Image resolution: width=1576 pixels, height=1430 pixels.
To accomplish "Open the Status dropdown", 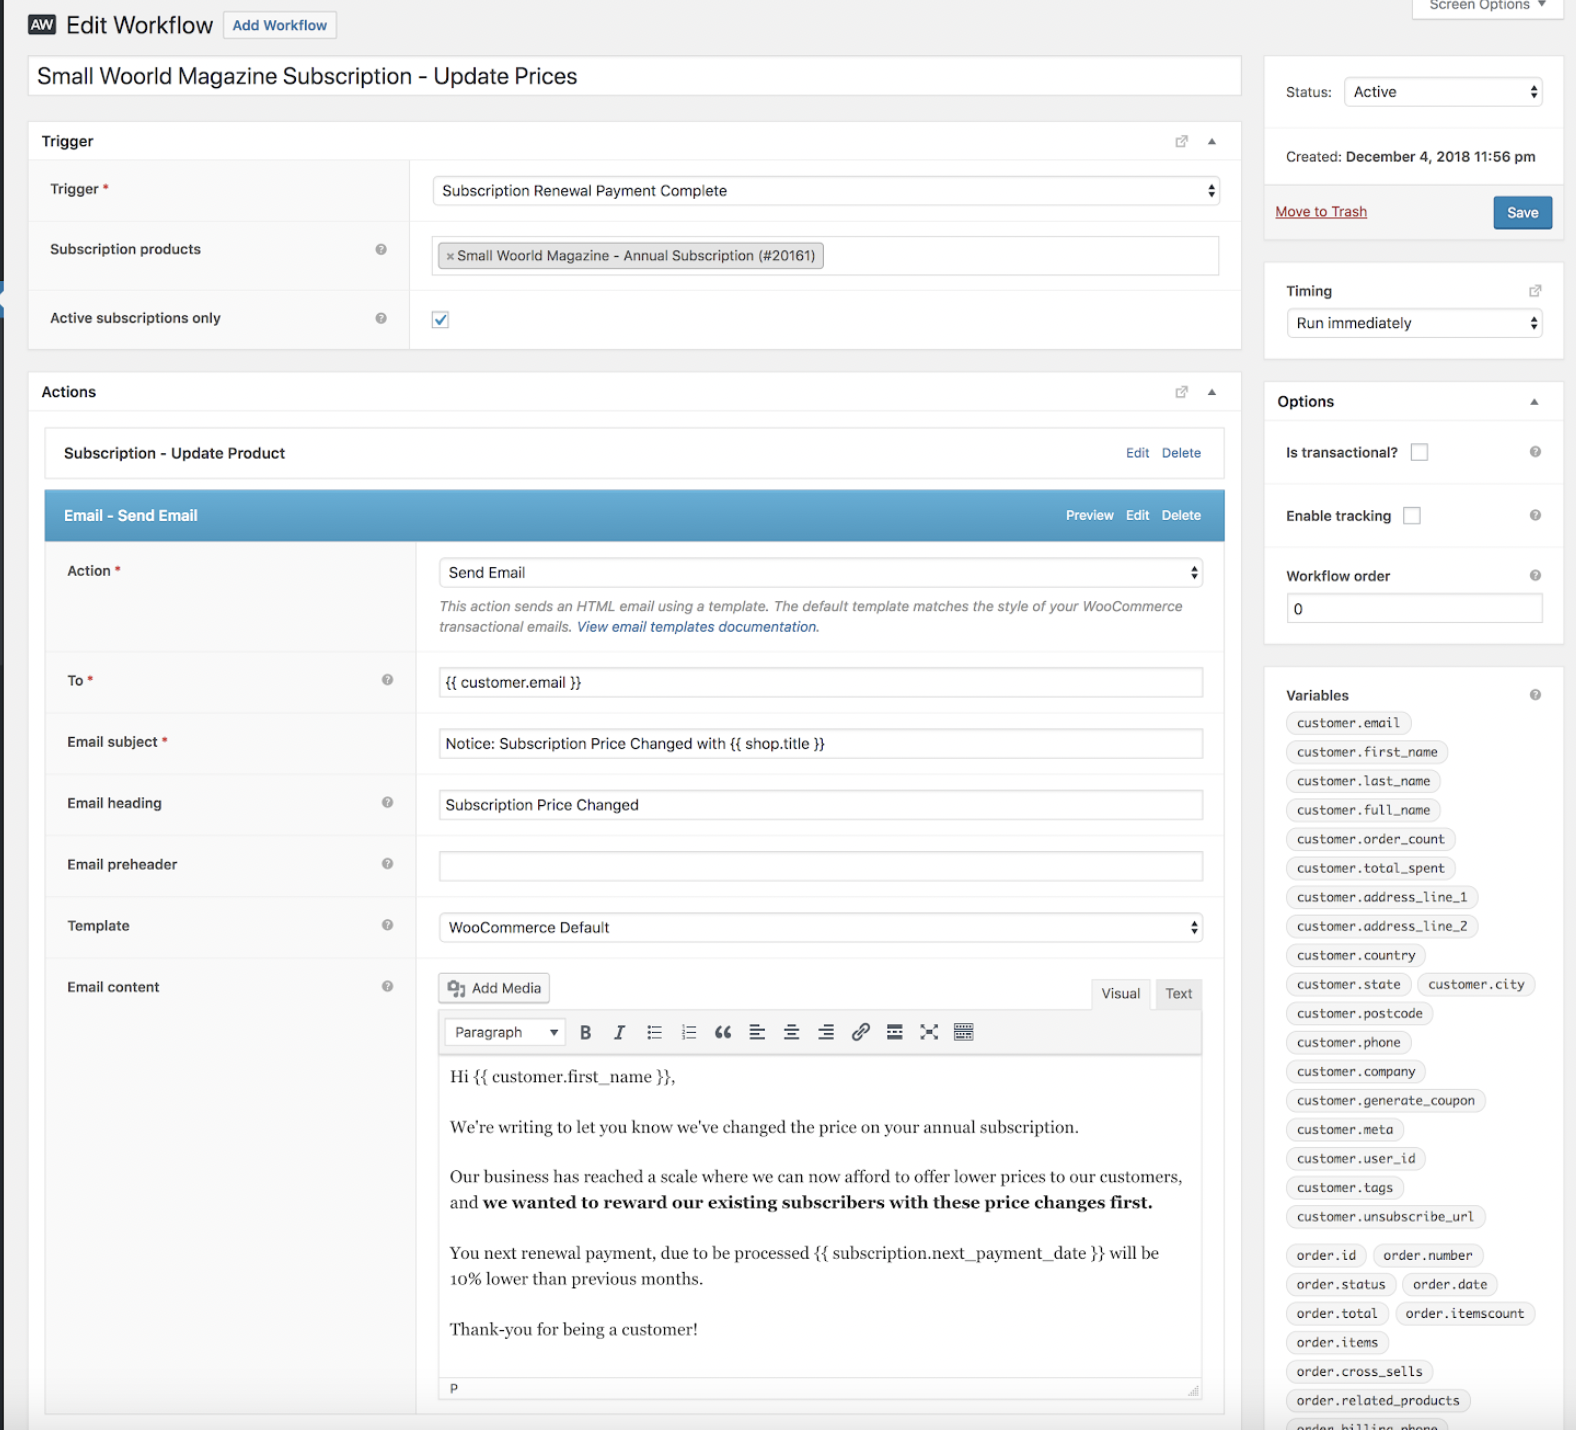I will coord(1443,92).
